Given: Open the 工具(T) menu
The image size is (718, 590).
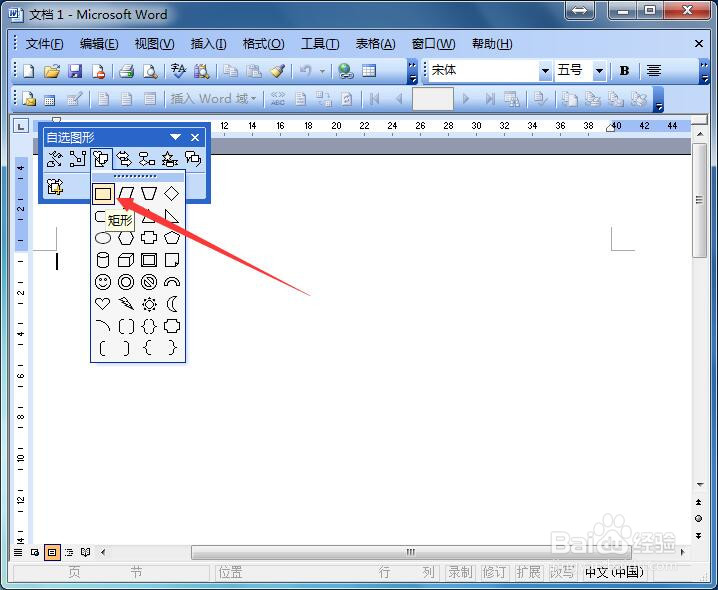Looking at the screenshot, I should coord(320,44).
